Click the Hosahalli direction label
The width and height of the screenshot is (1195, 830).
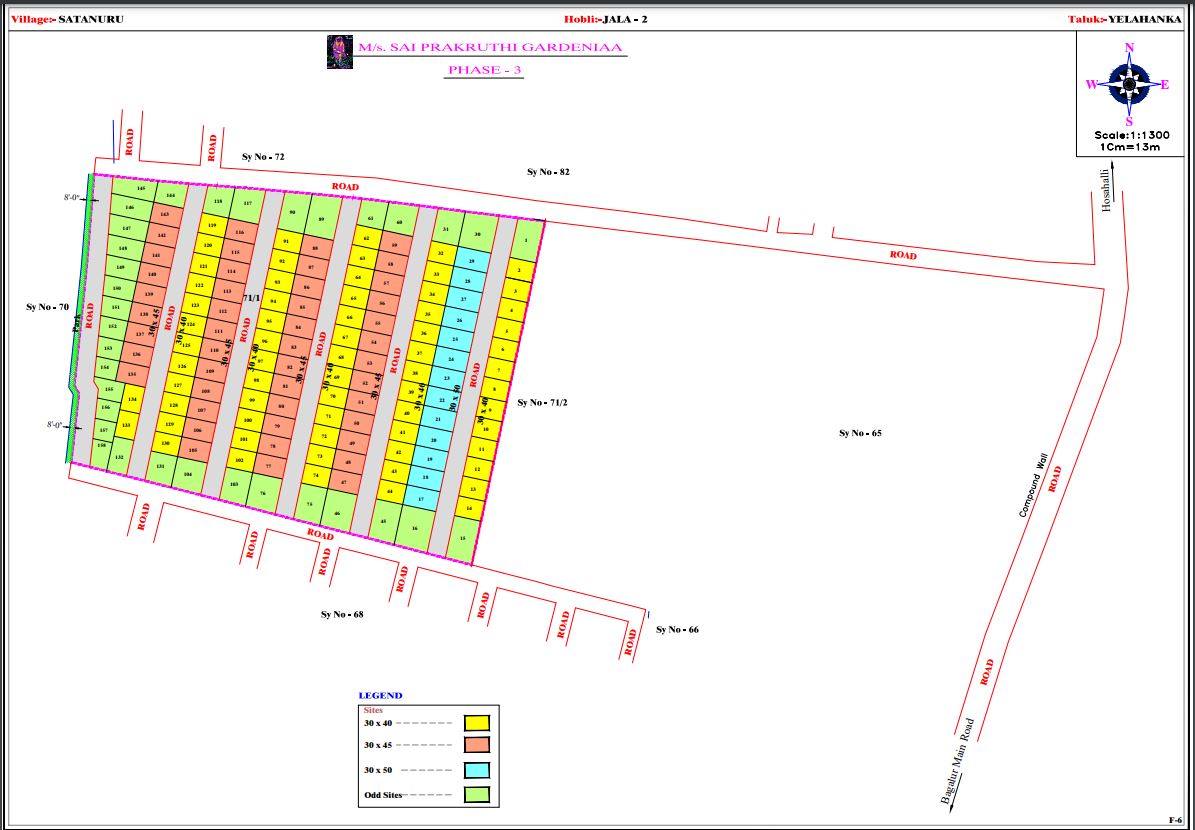coord(1105,188)
